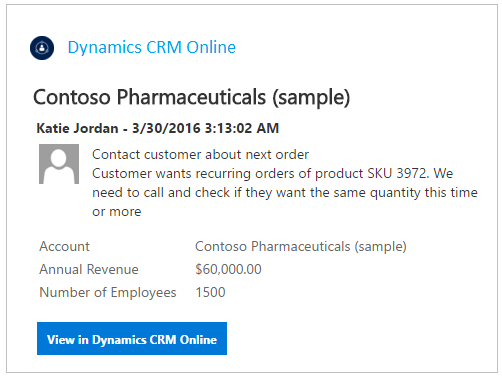The image size is (502, 376).
Task: Select the Katie Jordan author timestamp line
Action: (x=157, y=128)
